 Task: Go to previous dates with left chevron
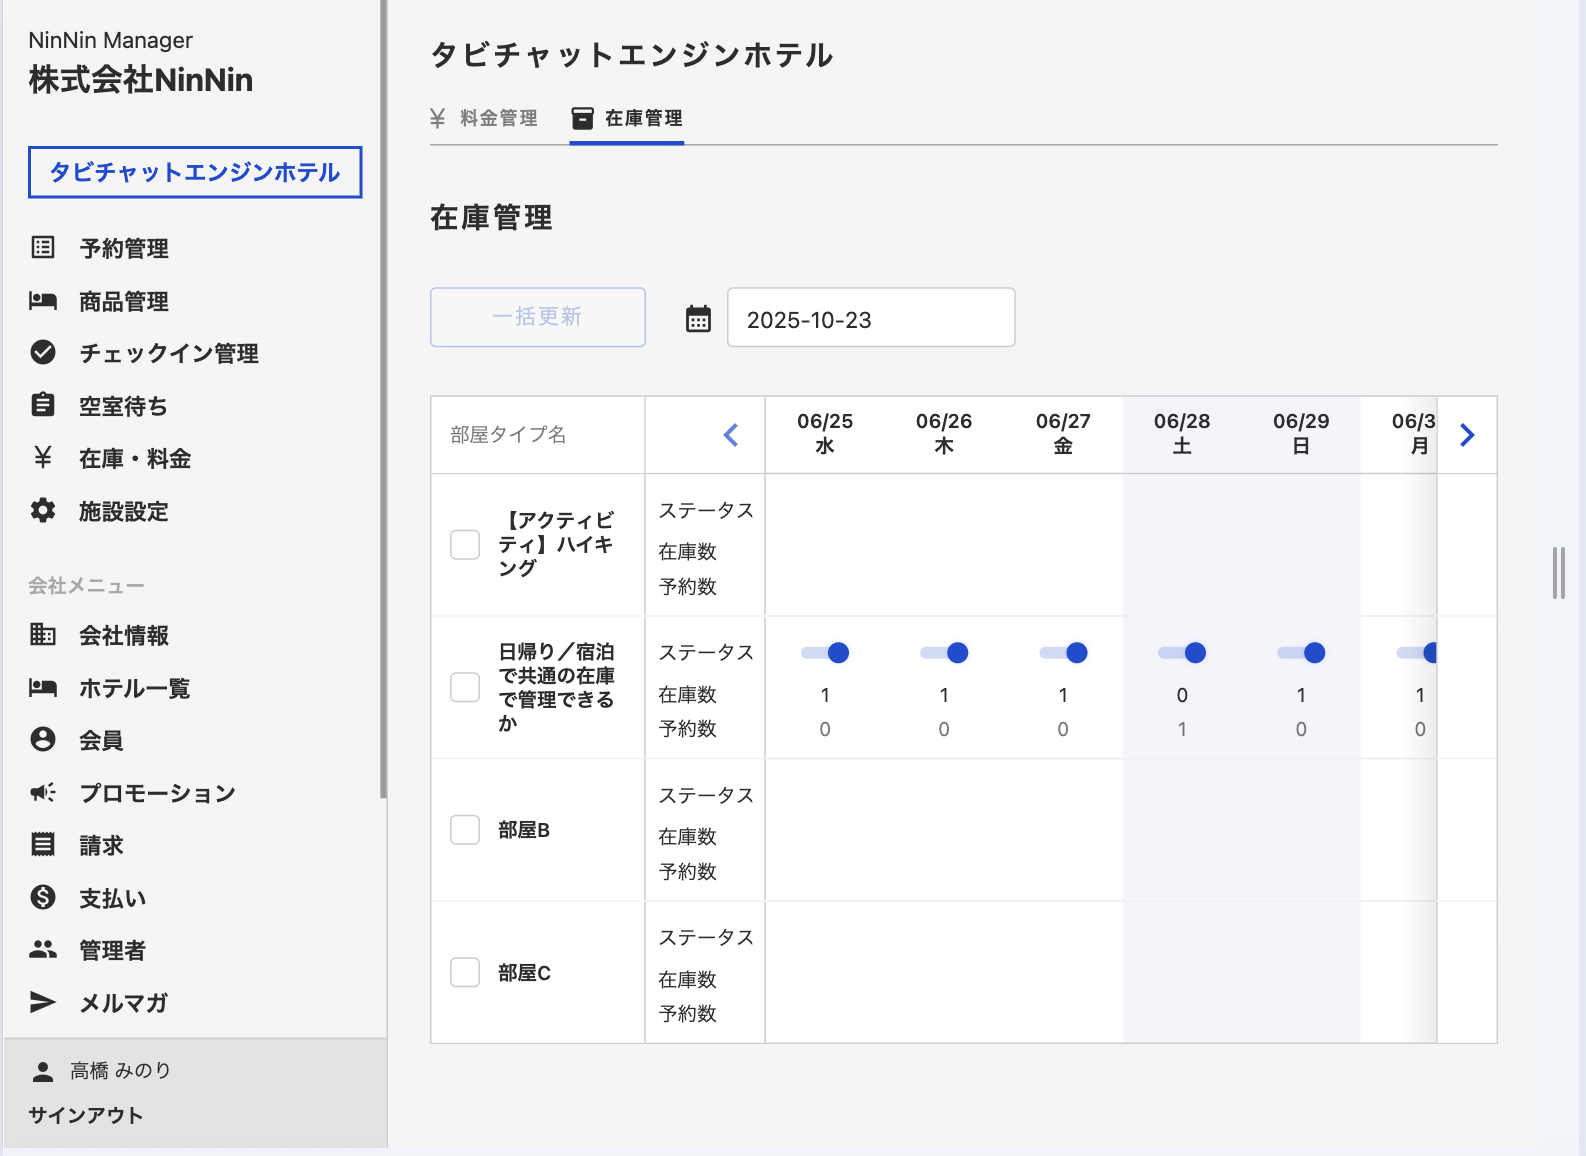731,435
